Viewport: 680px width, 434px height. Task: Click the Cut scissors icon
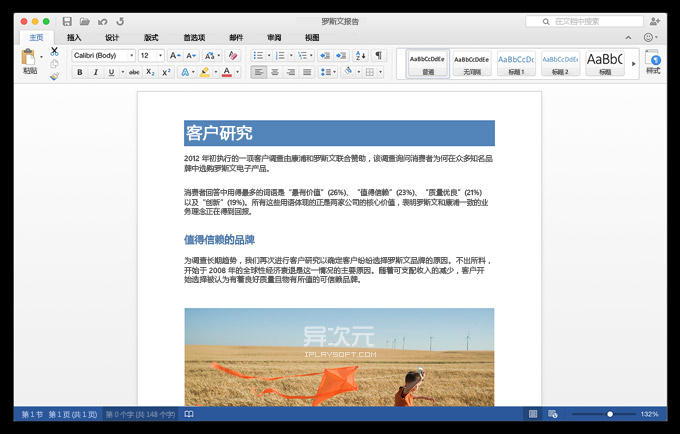click(x=54, y=51)
